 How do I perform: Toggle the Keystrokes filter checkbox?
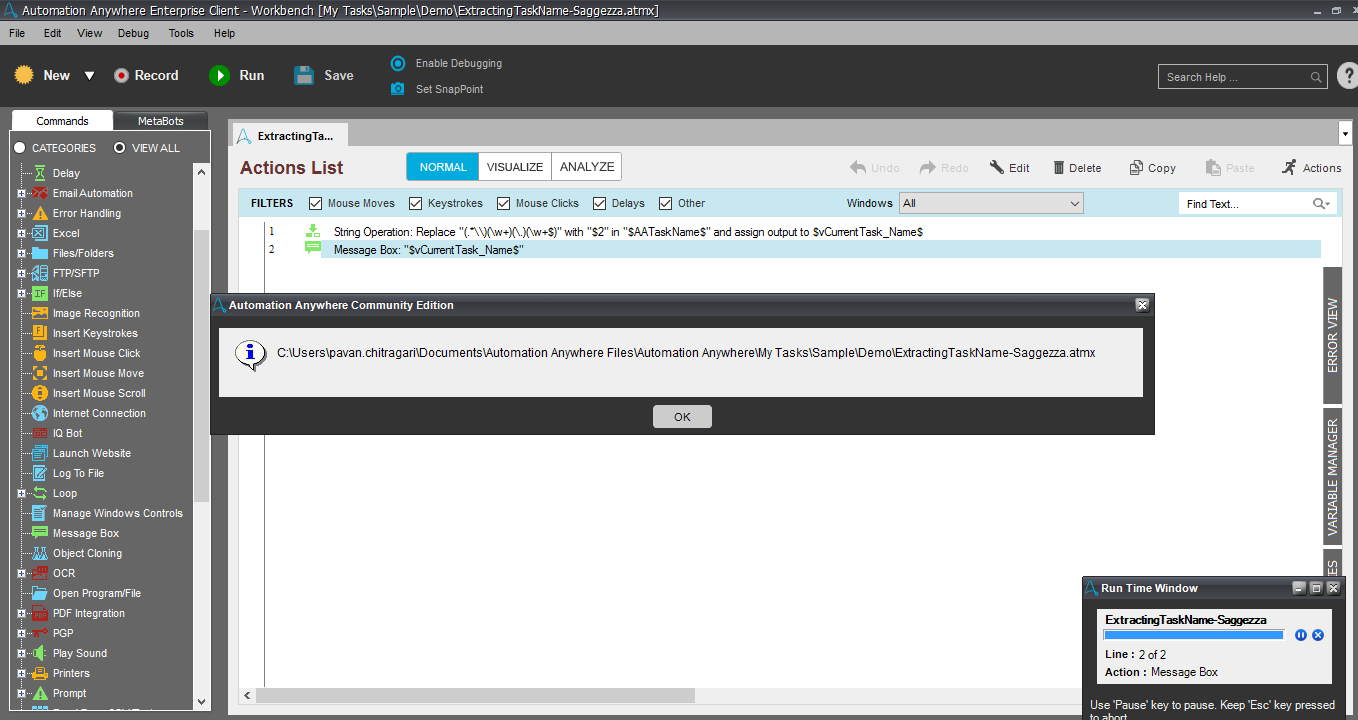pyautogui.click(x=416, y=203)
